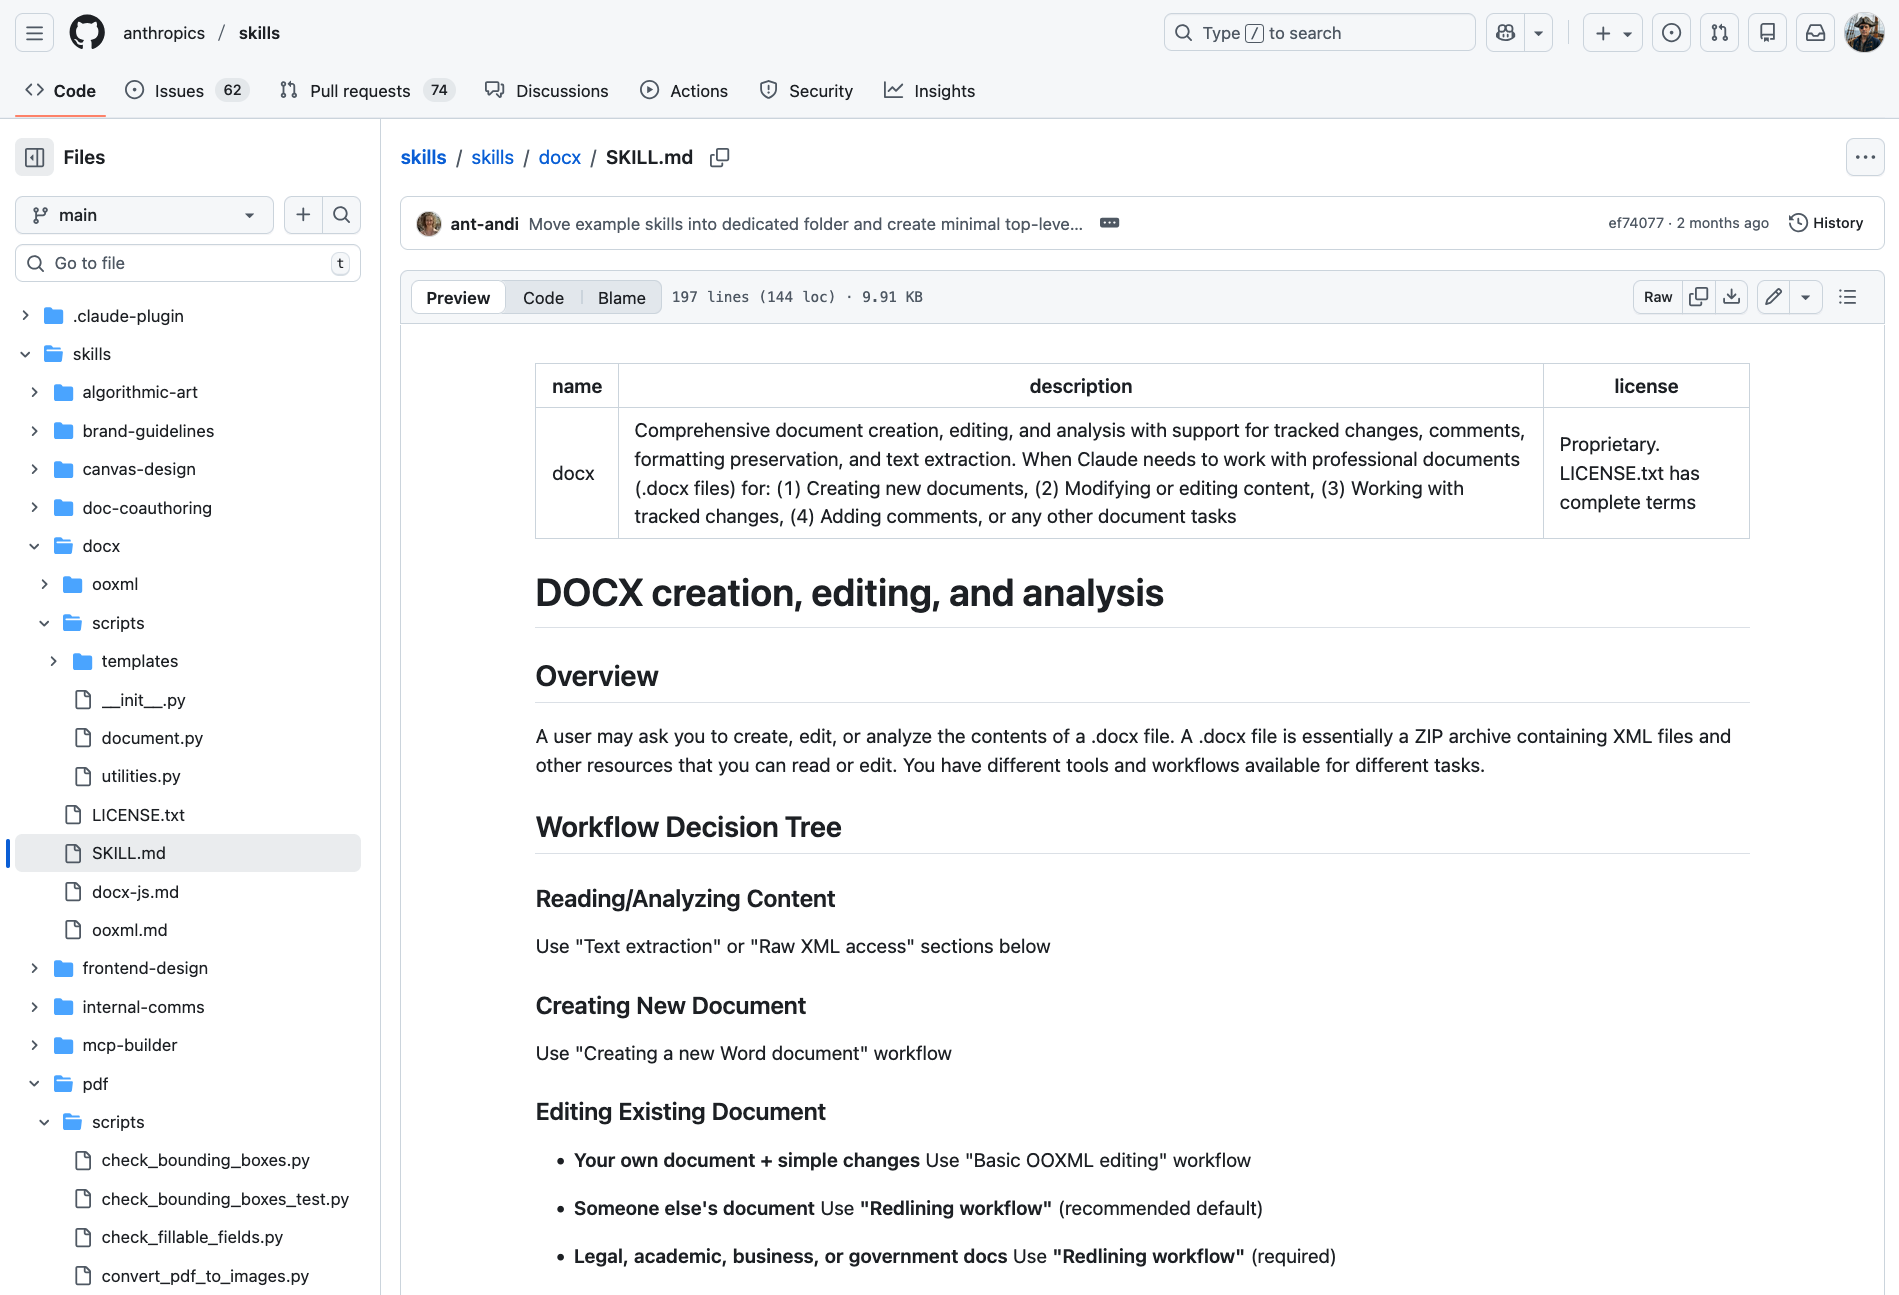Image resolution: width=1899 pixels, height=1295 pixels.
Task: Download the raw file
Action: (x=1731, y=297)
